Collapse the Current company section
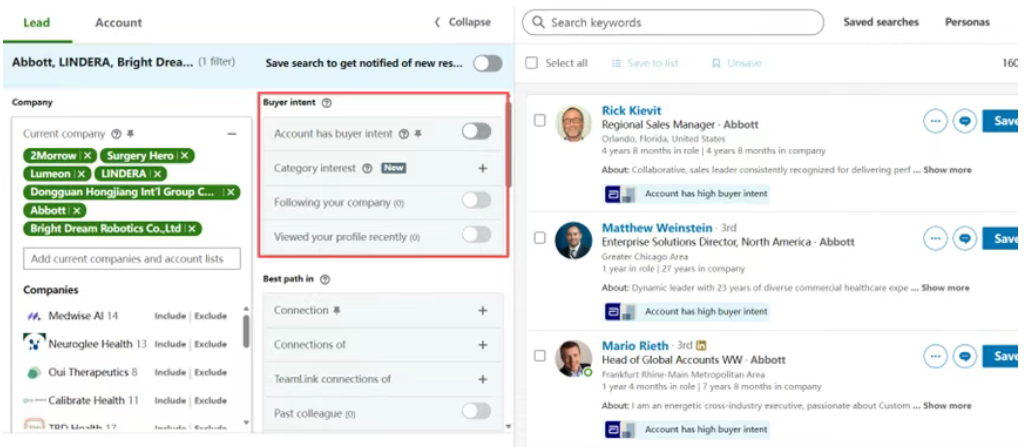The height and width of the screenshot is (447, 1032). (x=232, y=134)
